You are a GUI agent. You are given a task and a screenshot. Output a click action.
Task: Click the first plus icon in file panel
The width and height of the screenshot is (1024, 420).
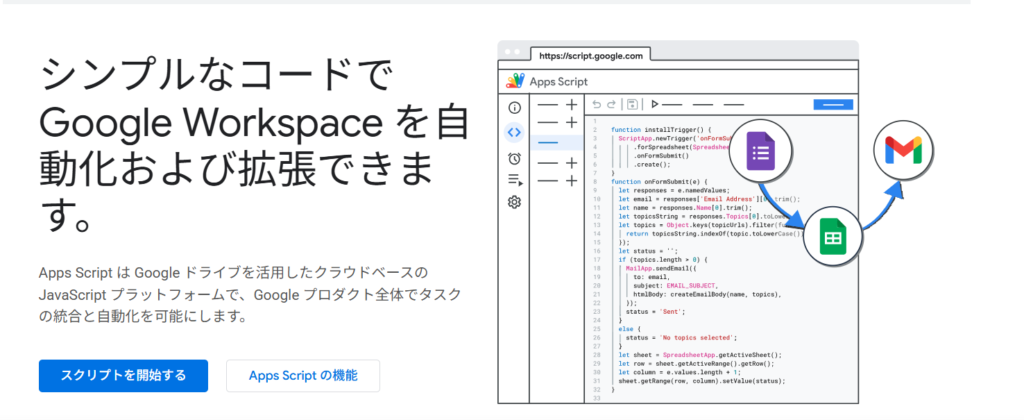coord(571,105)
